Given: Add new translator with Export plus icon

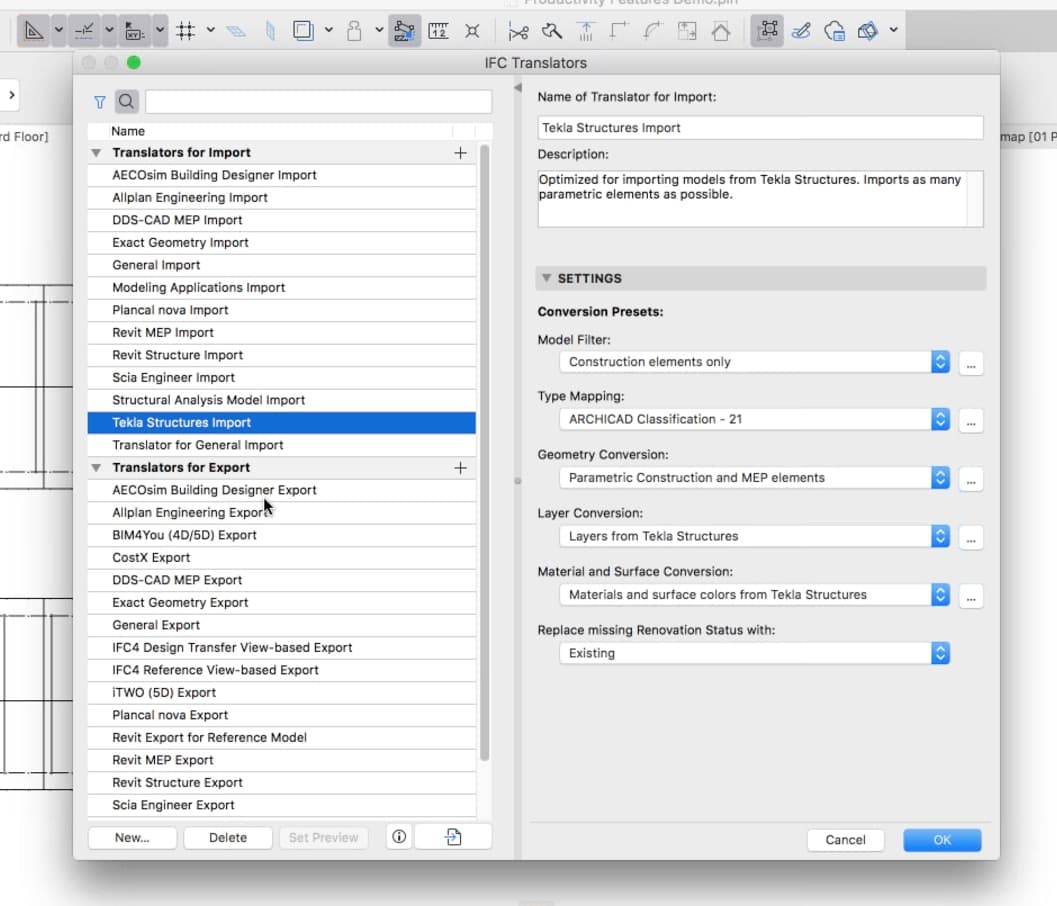Looking at the screenshot, I should [x=460, y=468].
